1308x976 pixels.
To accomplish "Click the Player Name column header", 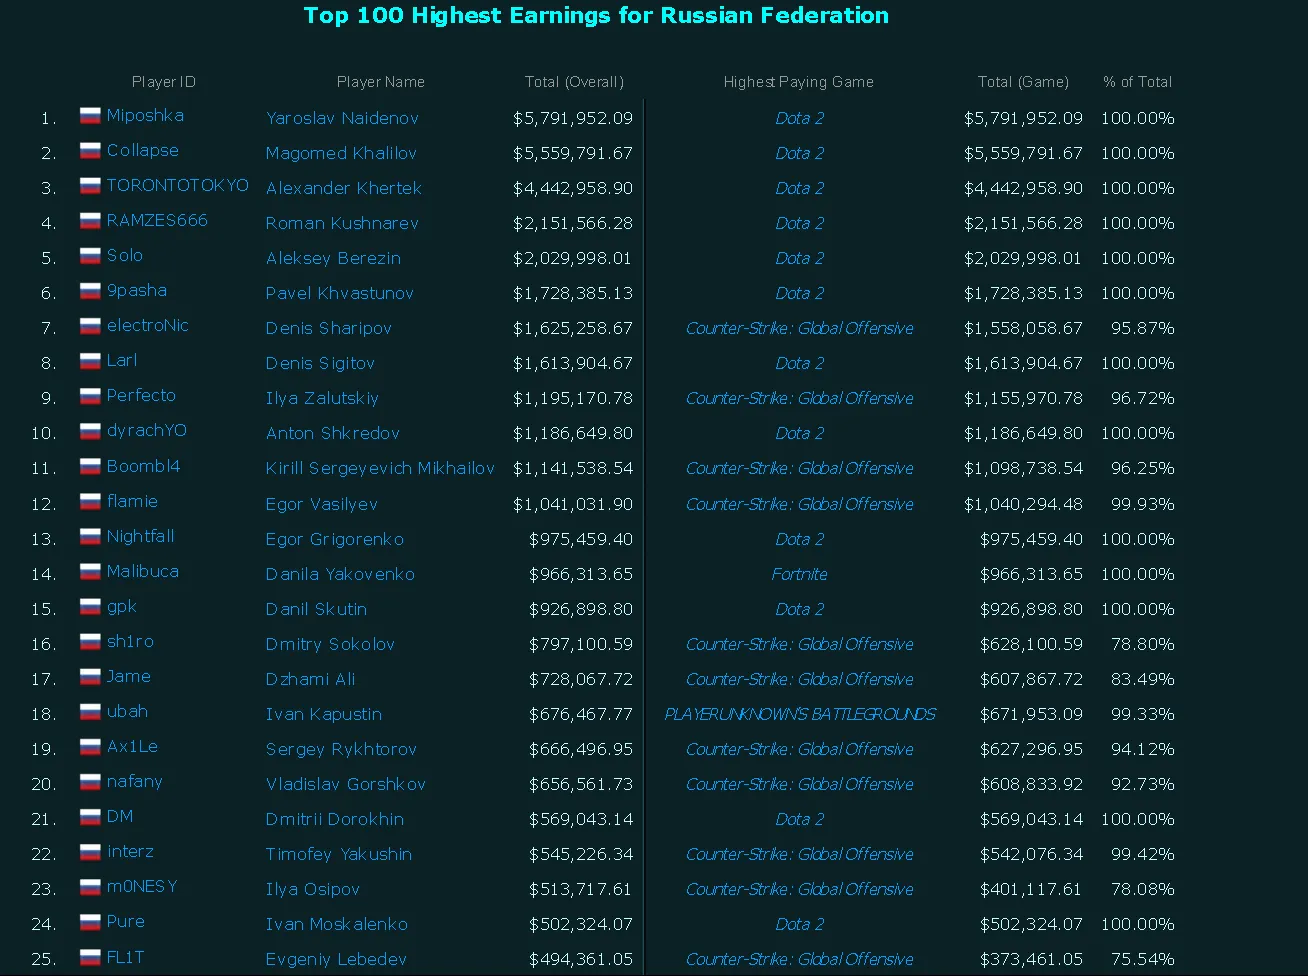I will point(381,82).
